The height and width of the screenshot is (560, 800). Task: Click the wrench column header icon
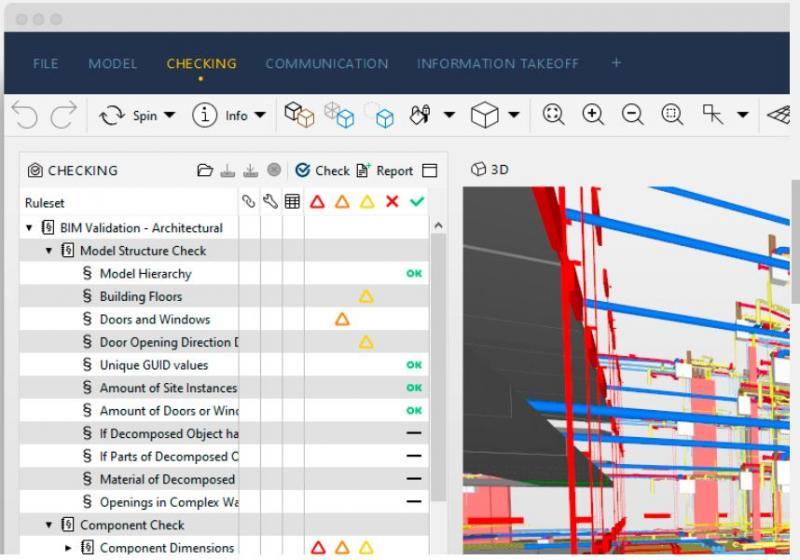coord(270,202)
